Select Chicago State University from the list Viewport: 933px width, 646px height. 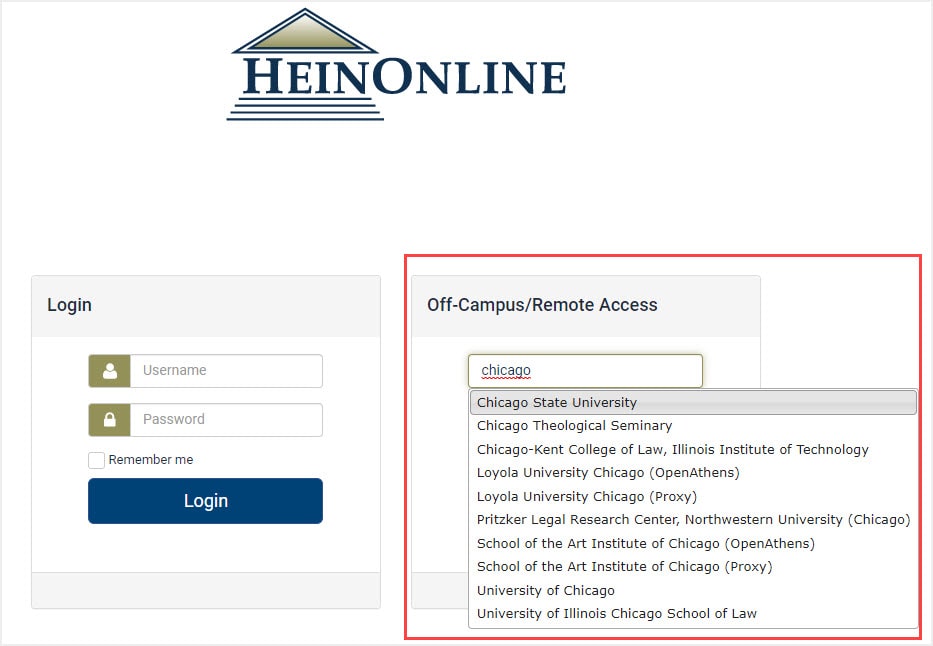[x=693, y=403]
